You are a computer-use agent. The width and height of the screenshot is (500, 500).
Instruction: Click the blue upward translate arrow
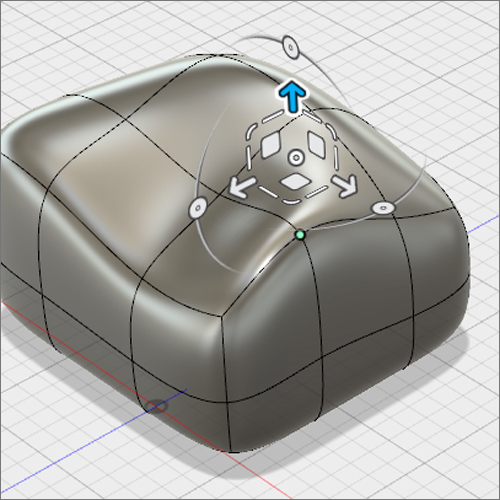point(292,96)
